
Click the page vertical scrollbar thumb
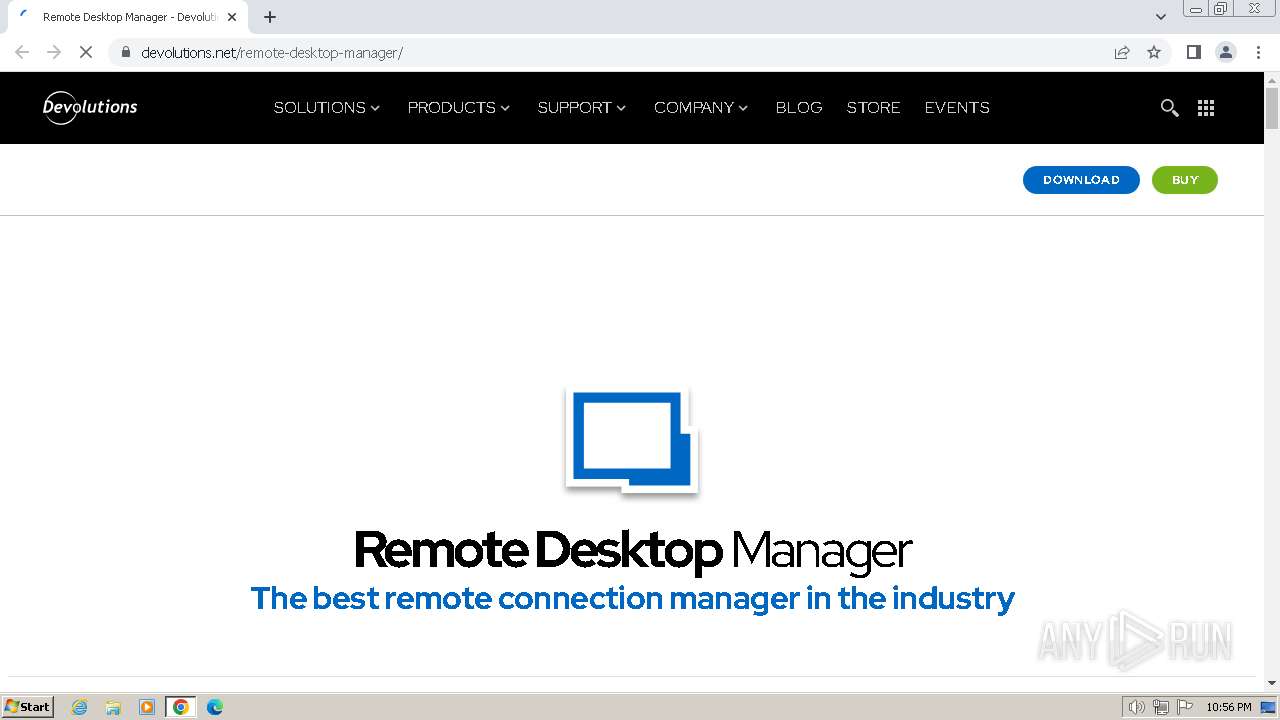coord(1272,108)
